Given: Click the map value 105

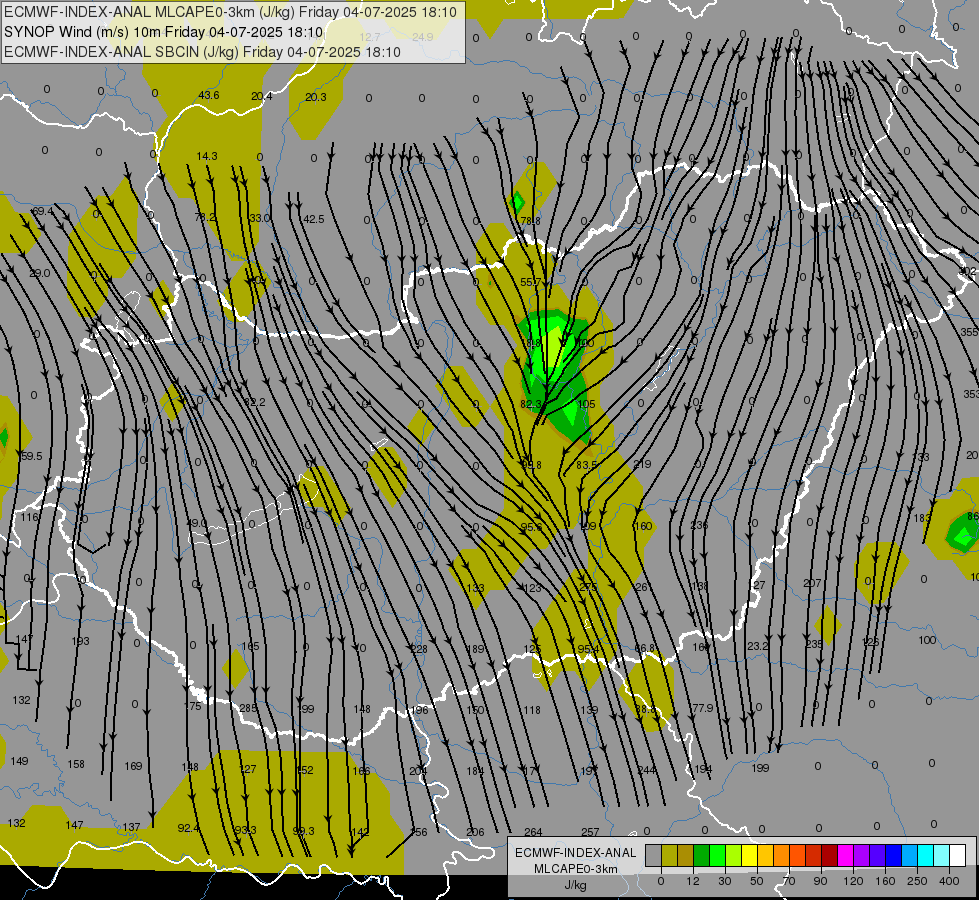Looking at the screenshot, I should point(586,404).
